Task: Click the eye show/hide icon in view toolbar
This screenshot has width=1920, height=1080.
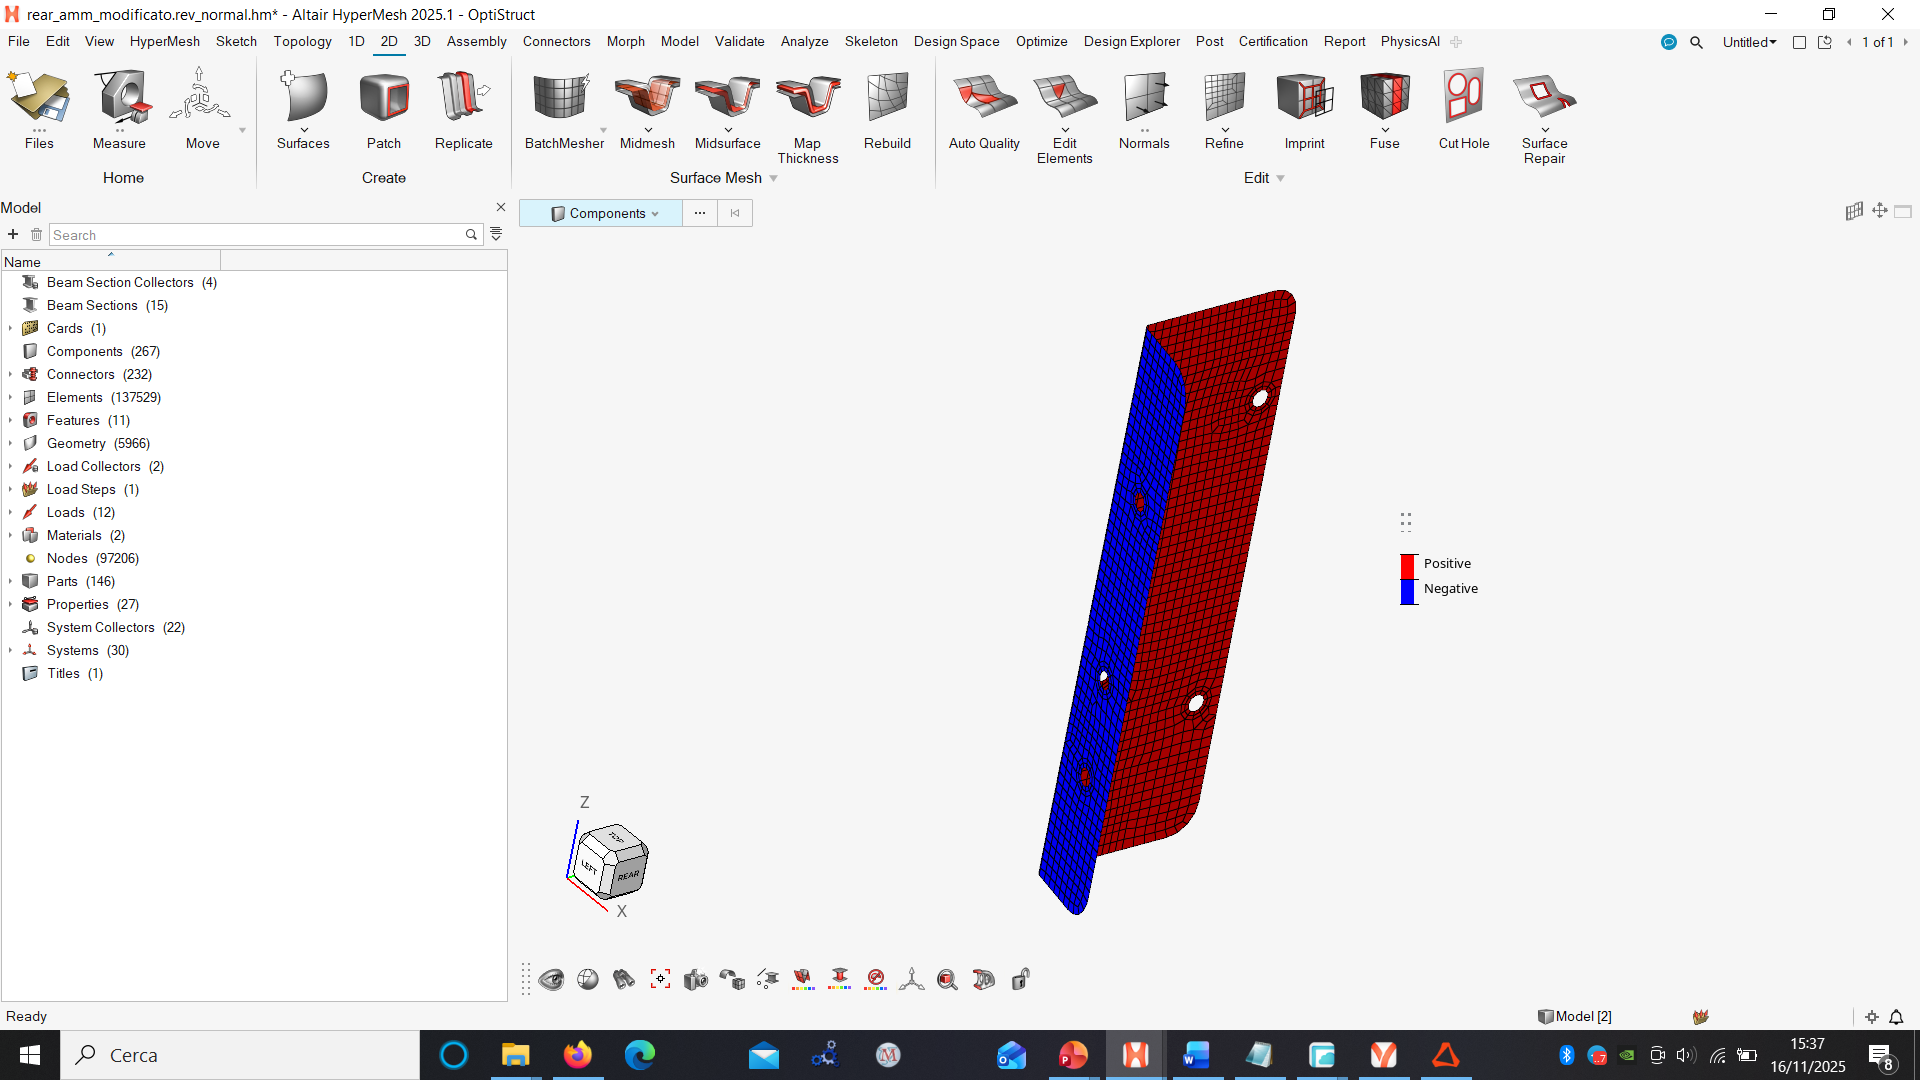Action: point(551,980)
